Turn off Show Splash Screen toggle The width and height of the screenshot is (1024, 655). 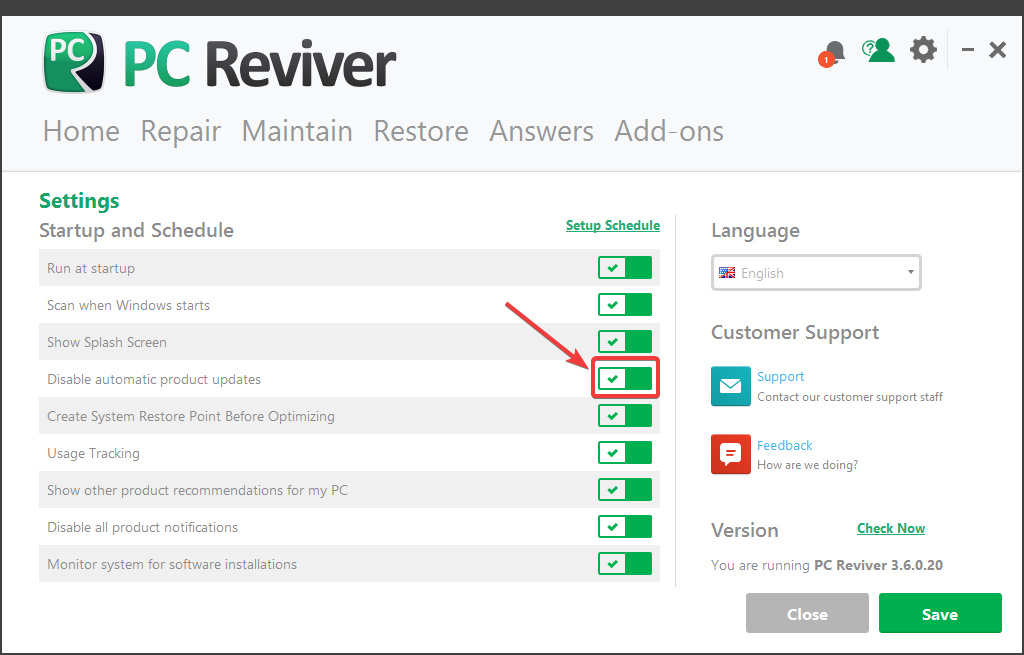tap(625, 342)
